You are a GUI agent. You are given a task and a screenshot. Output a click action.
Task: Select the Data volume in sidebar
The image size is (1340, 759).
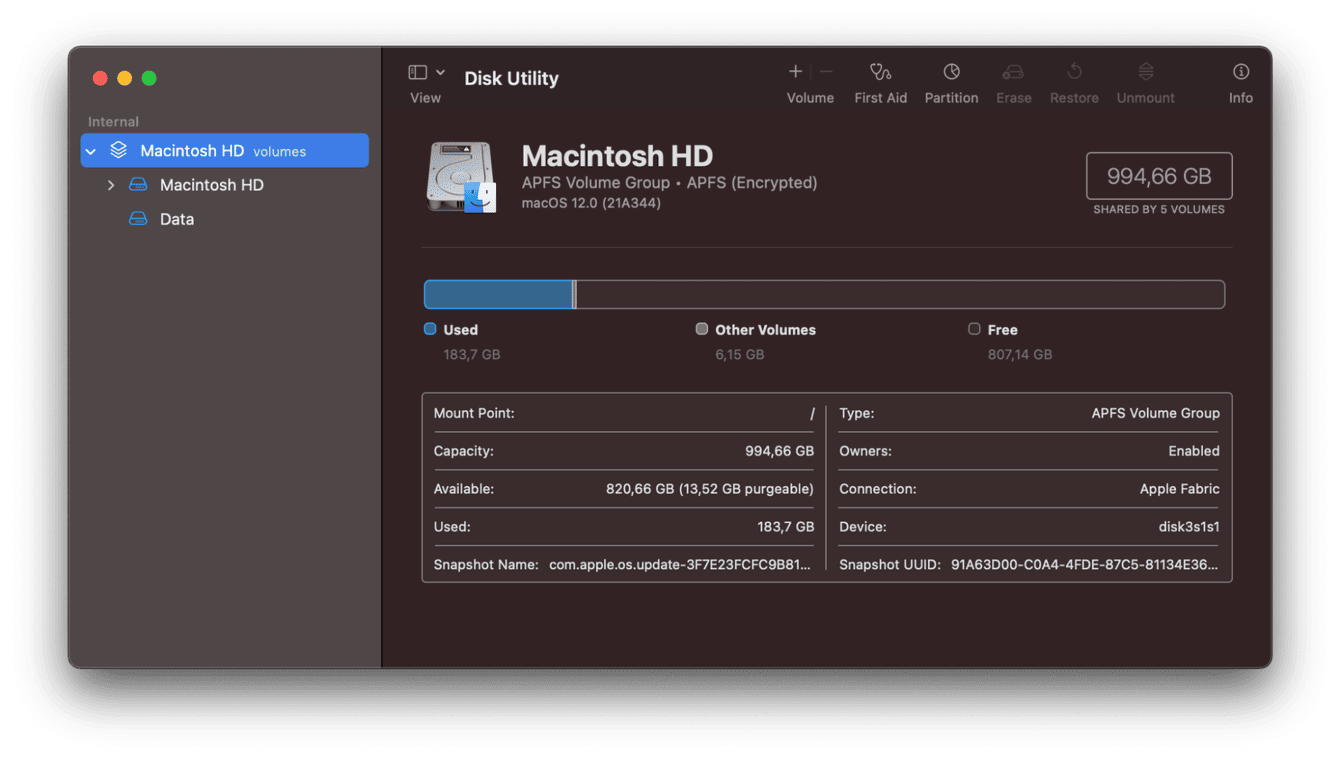176,219
